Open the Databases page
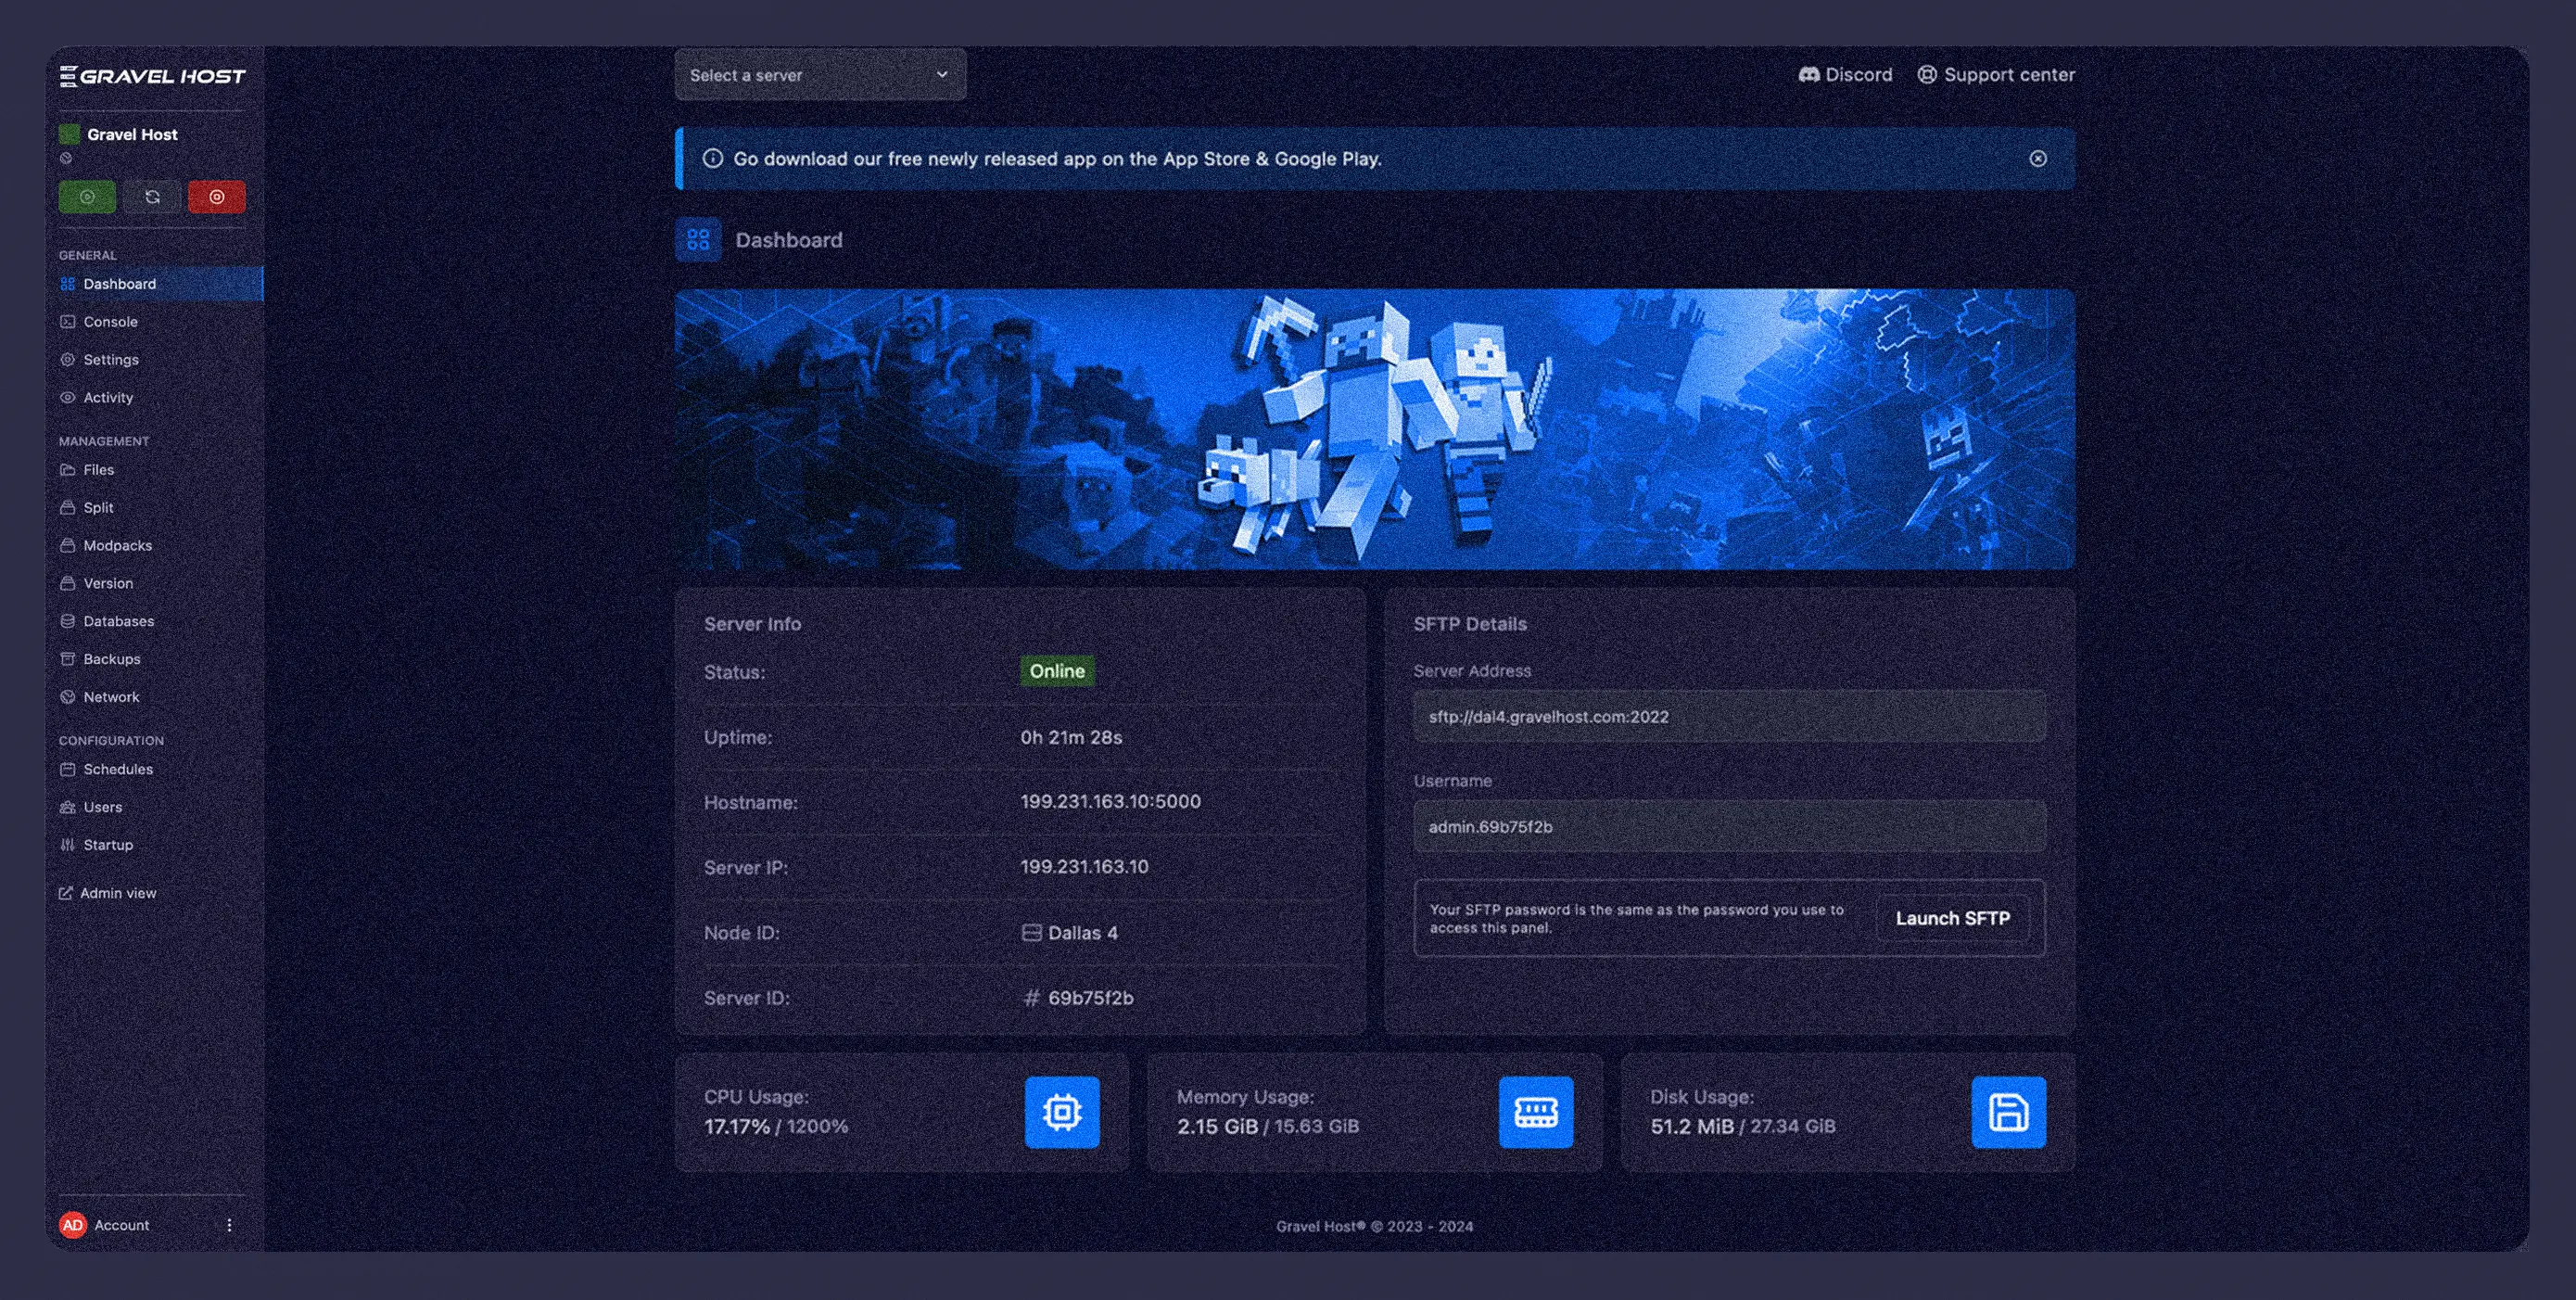 pos(155,622)
